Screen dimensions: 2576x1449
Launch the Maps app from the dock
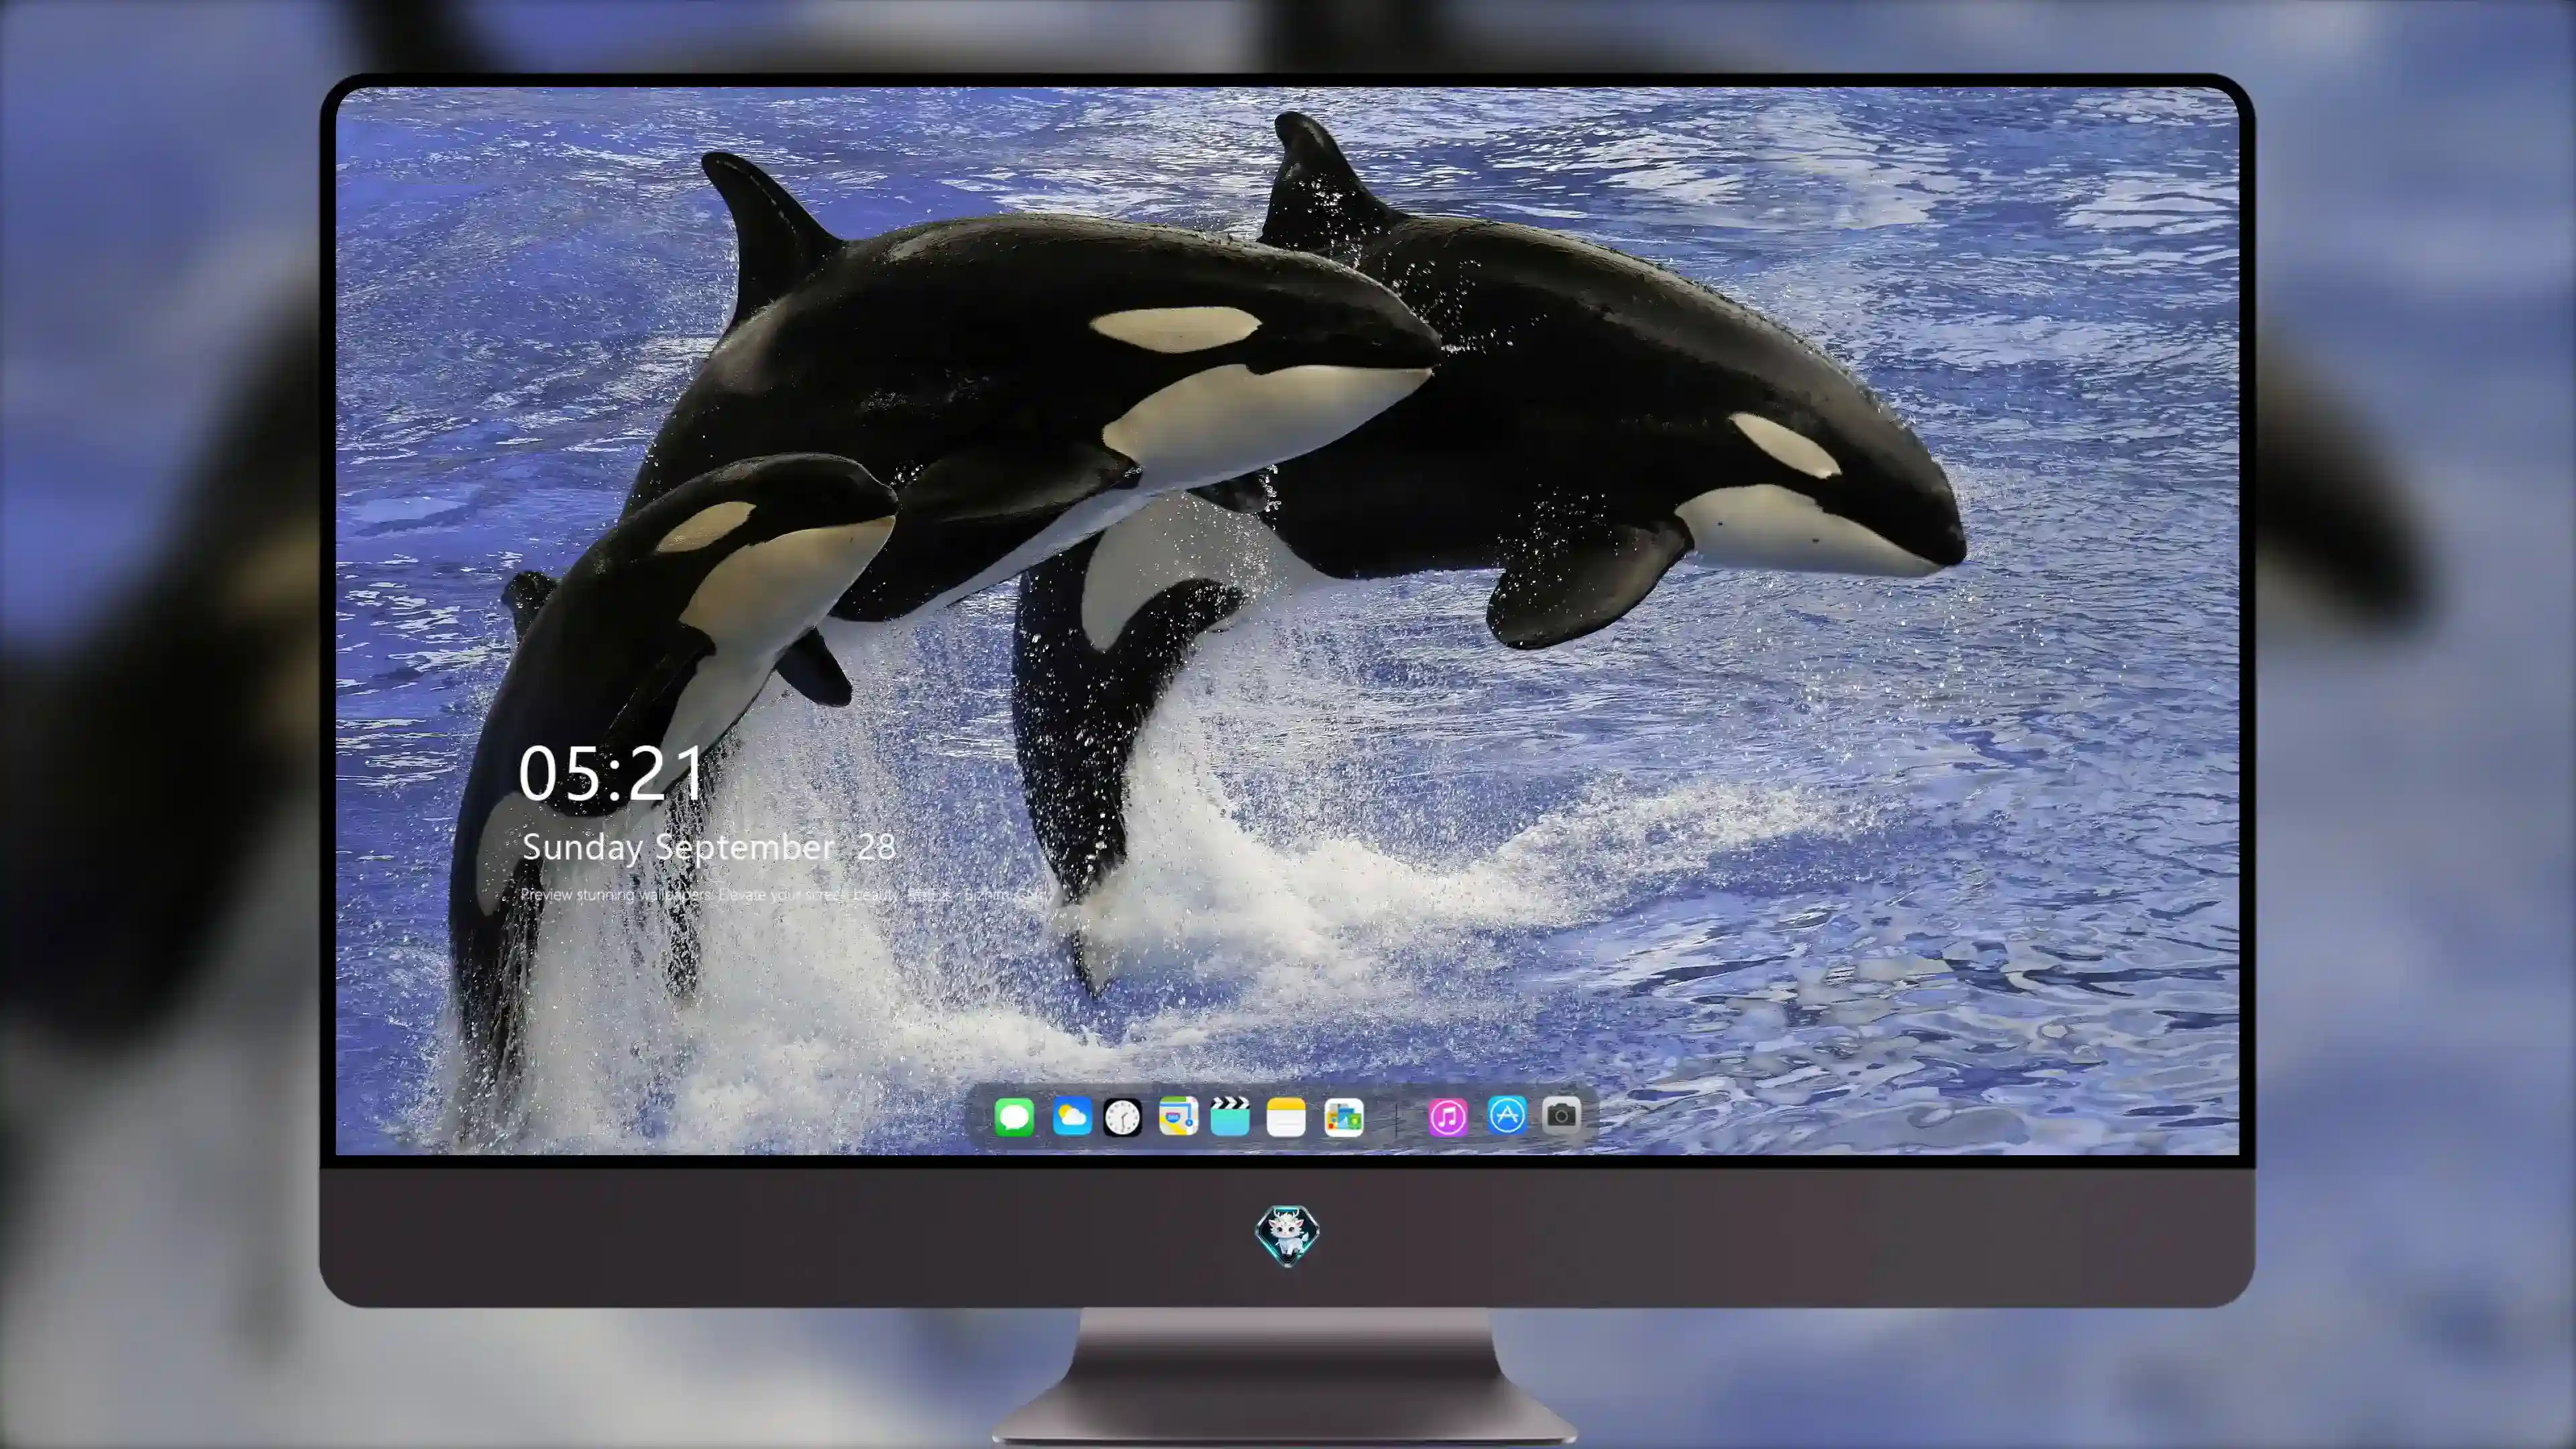pyautogui.click(x=1178, y=1116)
